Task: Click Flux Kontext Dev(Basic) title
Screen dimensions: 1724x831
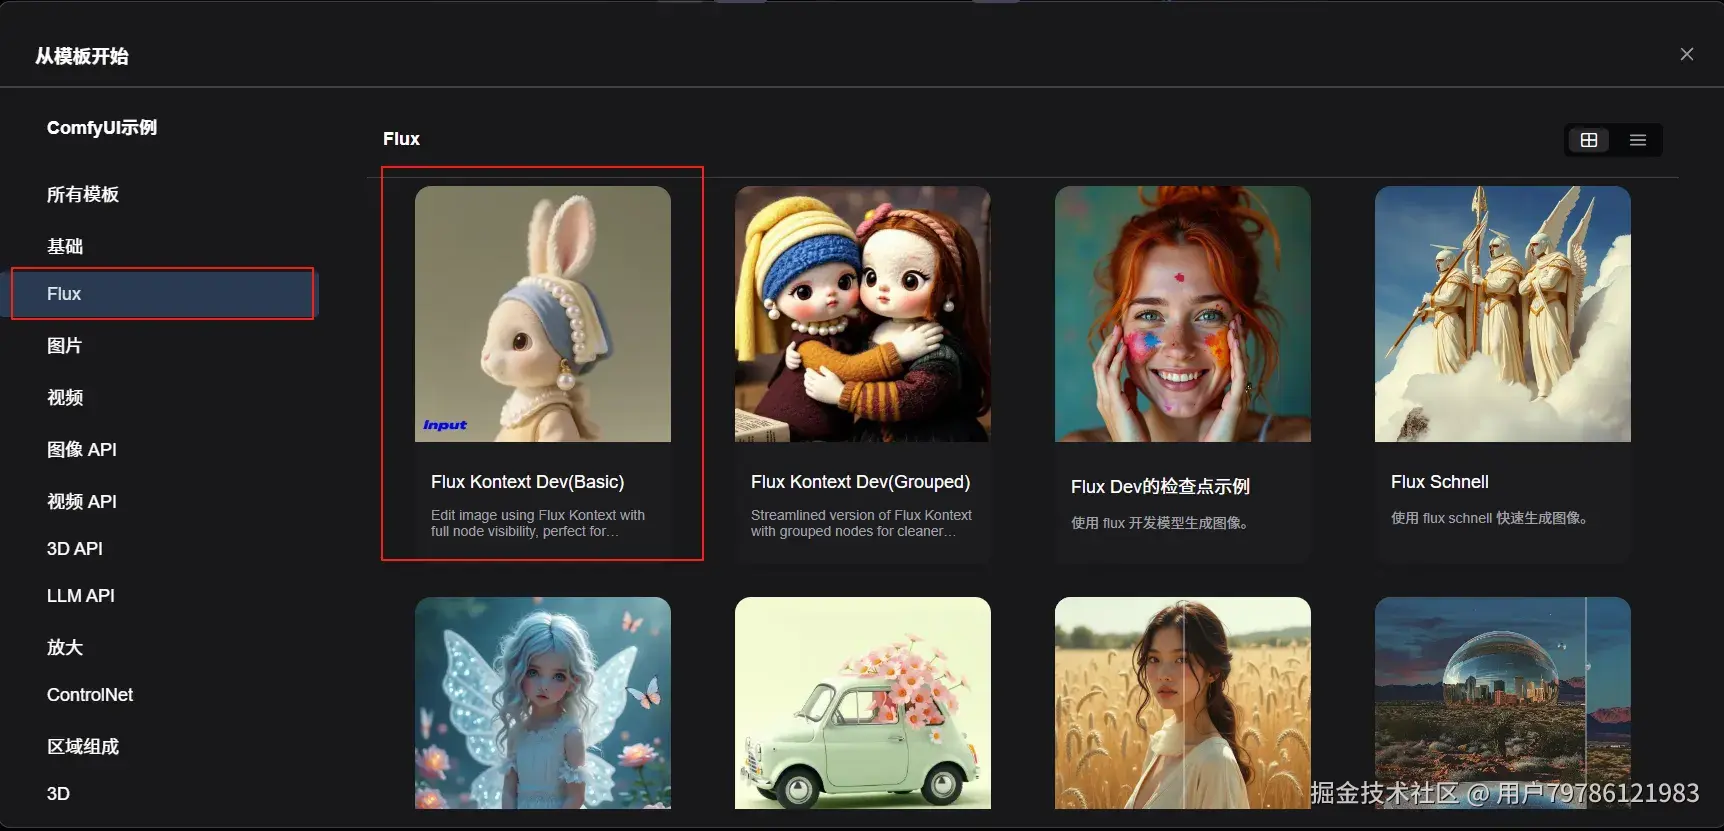Action: pos(528,482)
